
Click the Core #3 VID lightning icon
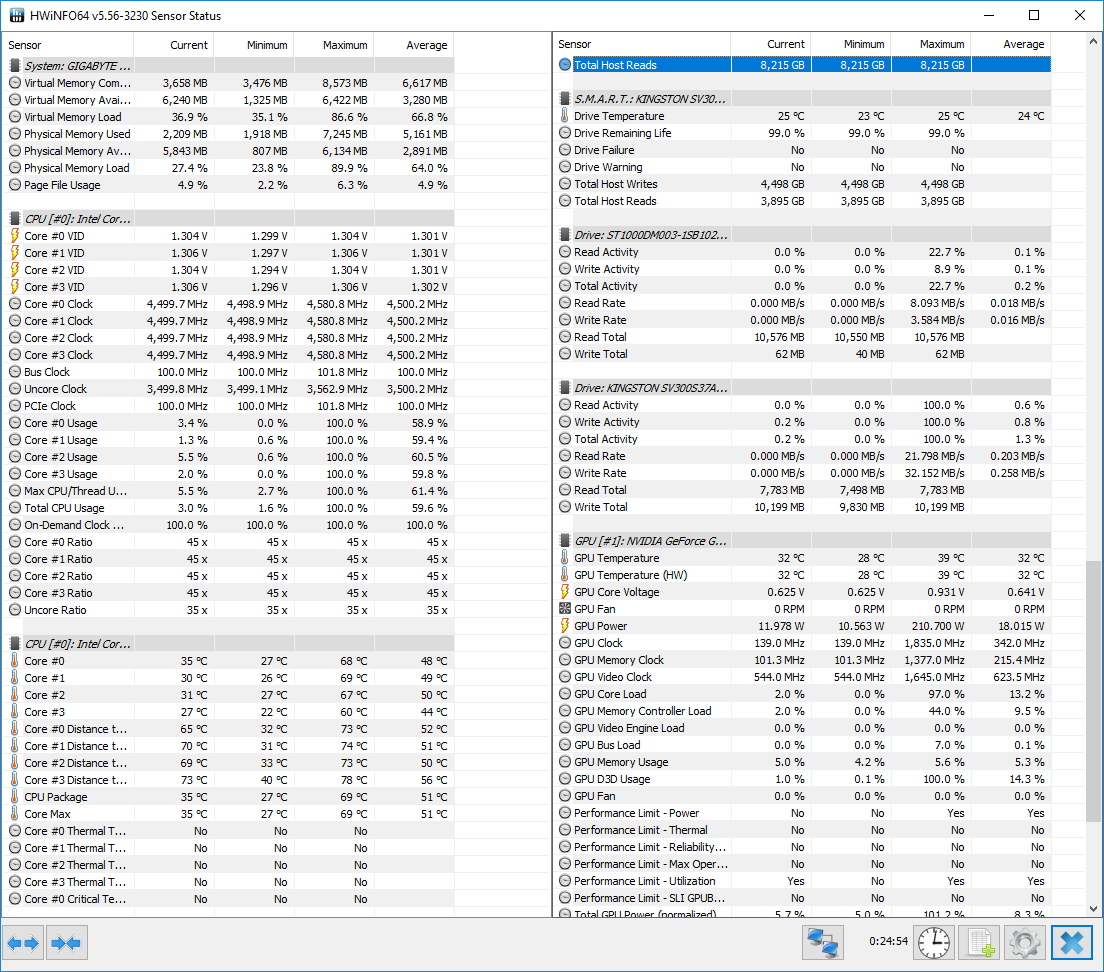point(15,286)
